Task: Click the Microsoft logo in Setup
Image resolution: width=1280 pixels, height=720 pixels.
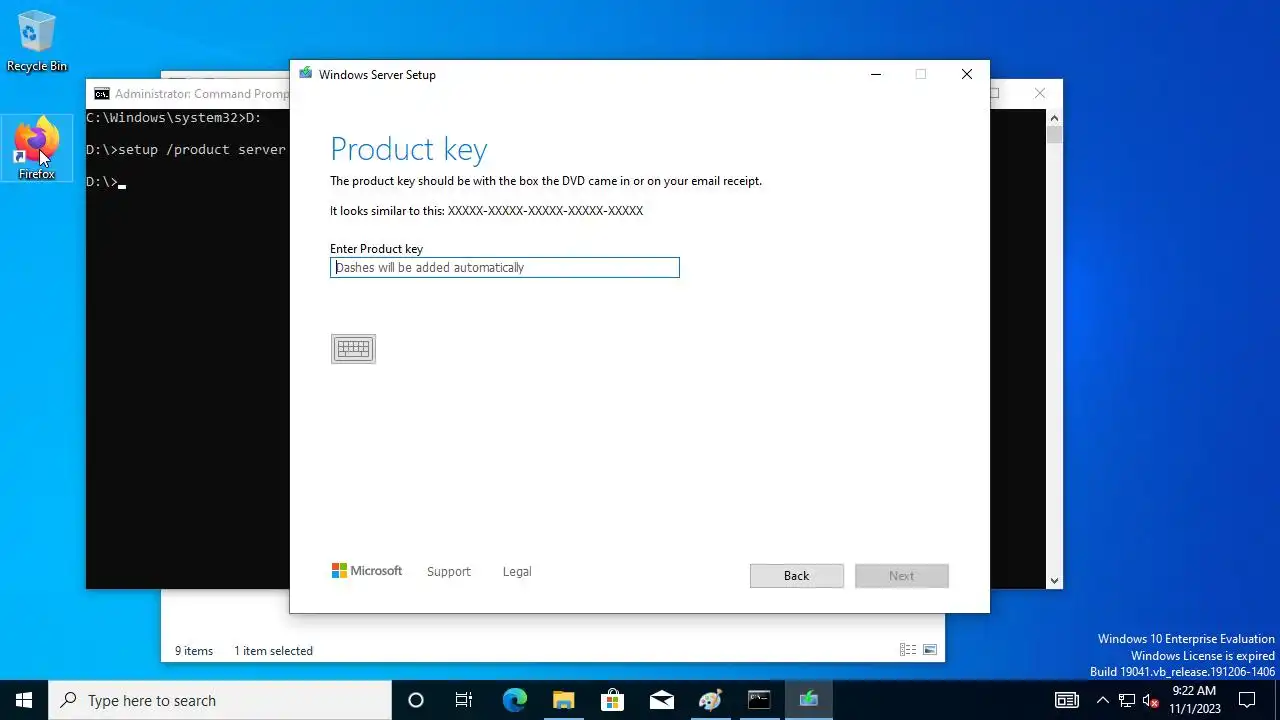Action: pyautogui.click(x=367, y=571)
